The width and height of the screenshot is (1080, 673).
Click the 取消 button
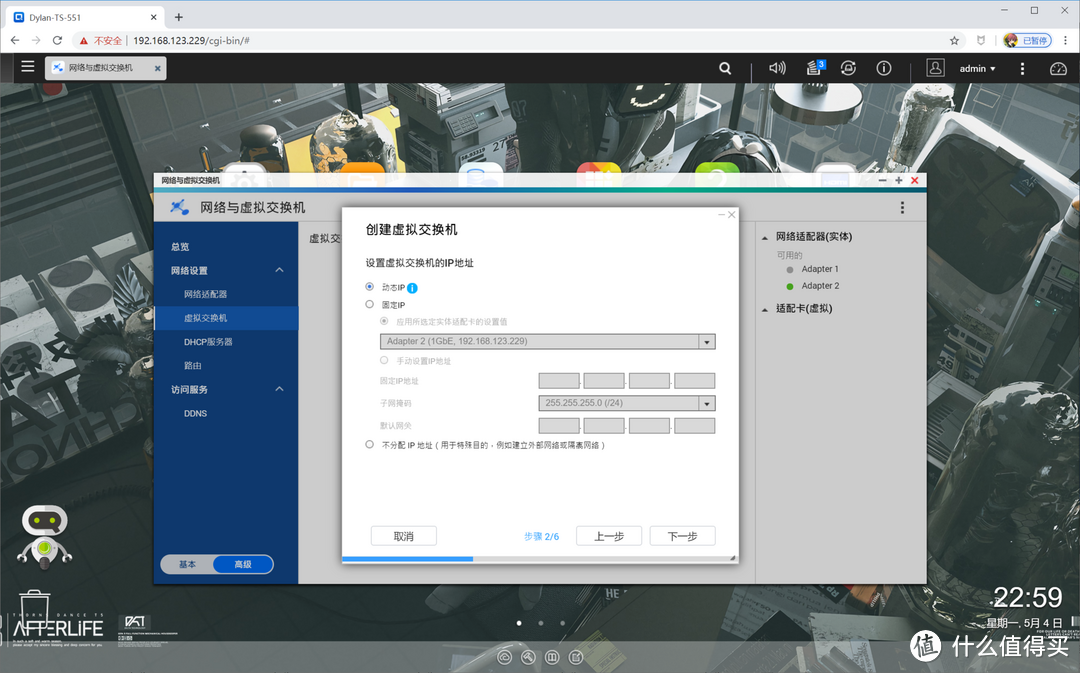click(404, 536)
